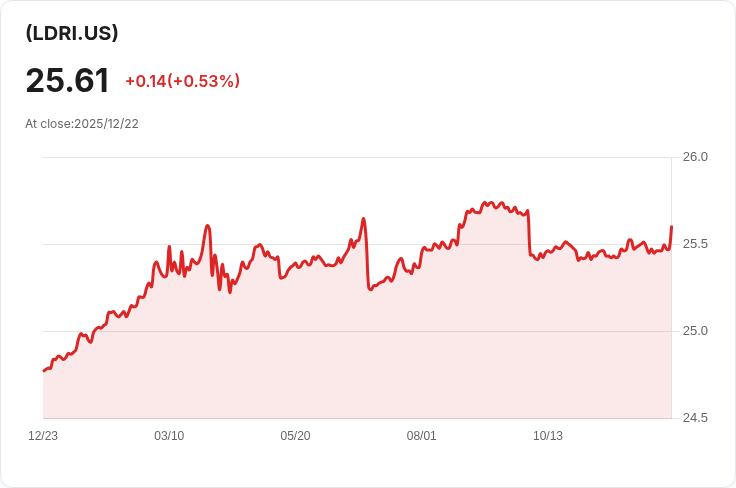Click the chart's highest plateau peak after 08/01
Screen dimensions: 736x488
(x=488, y=203)
